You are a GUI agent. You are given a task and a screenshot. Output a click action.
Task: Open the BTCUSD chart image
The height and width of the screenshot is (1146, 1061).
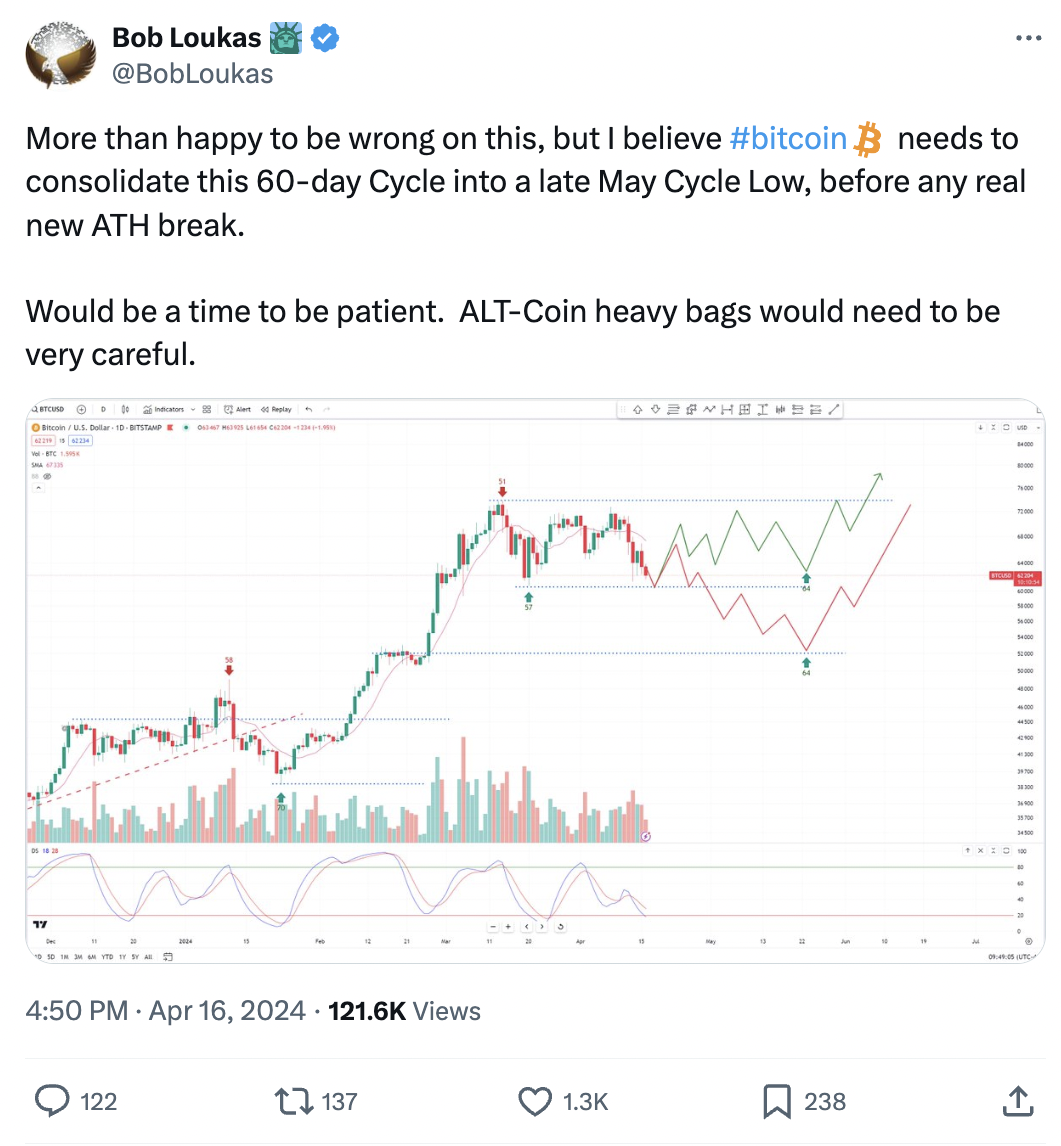point(535,680)
